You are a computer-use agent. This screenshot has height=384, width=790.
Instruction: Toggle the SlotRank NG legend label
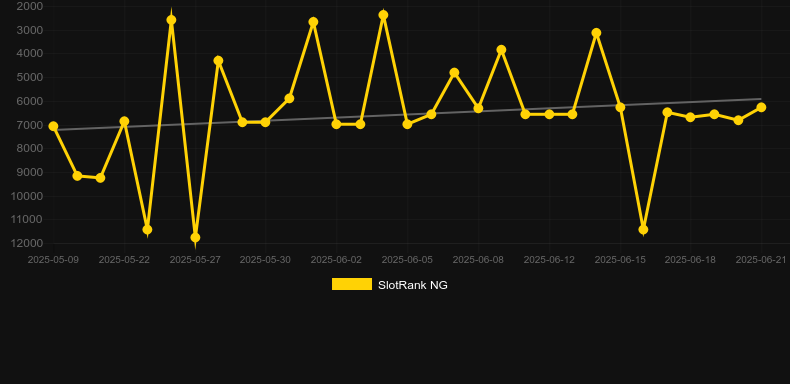413,285
